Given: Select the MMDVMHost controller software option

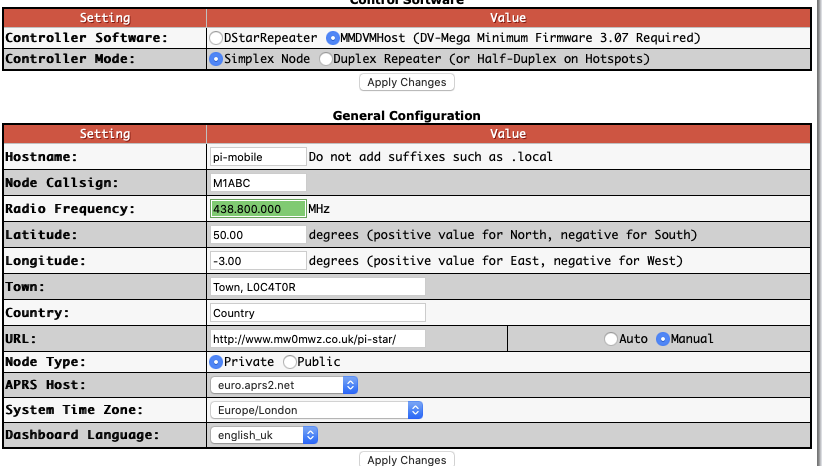Looking at the screenshot, I should [332, 38].
